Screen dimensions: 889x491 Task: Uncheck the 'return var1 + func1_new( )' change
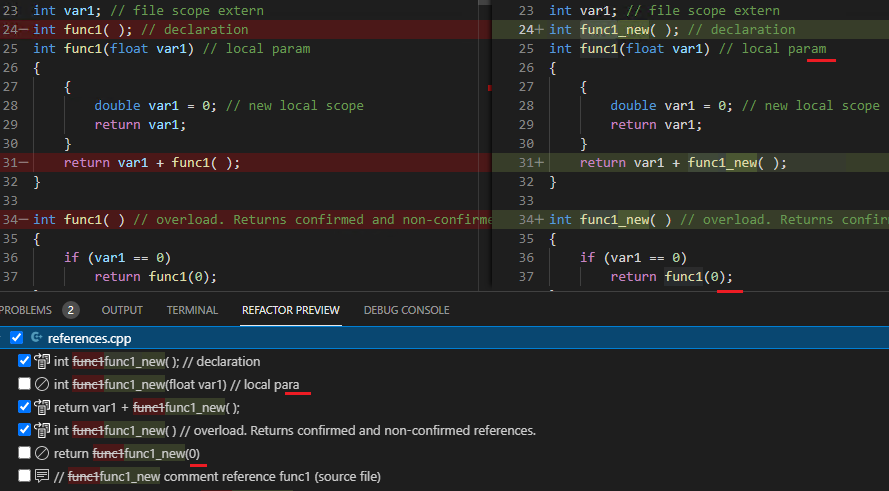point(24,407)
